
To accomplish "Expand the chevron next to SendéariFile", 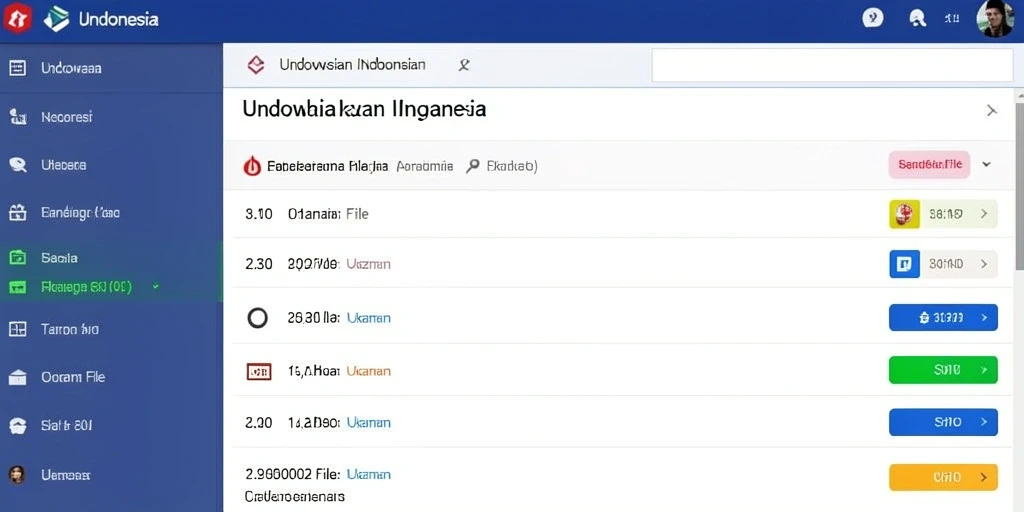I will [987, 165].
